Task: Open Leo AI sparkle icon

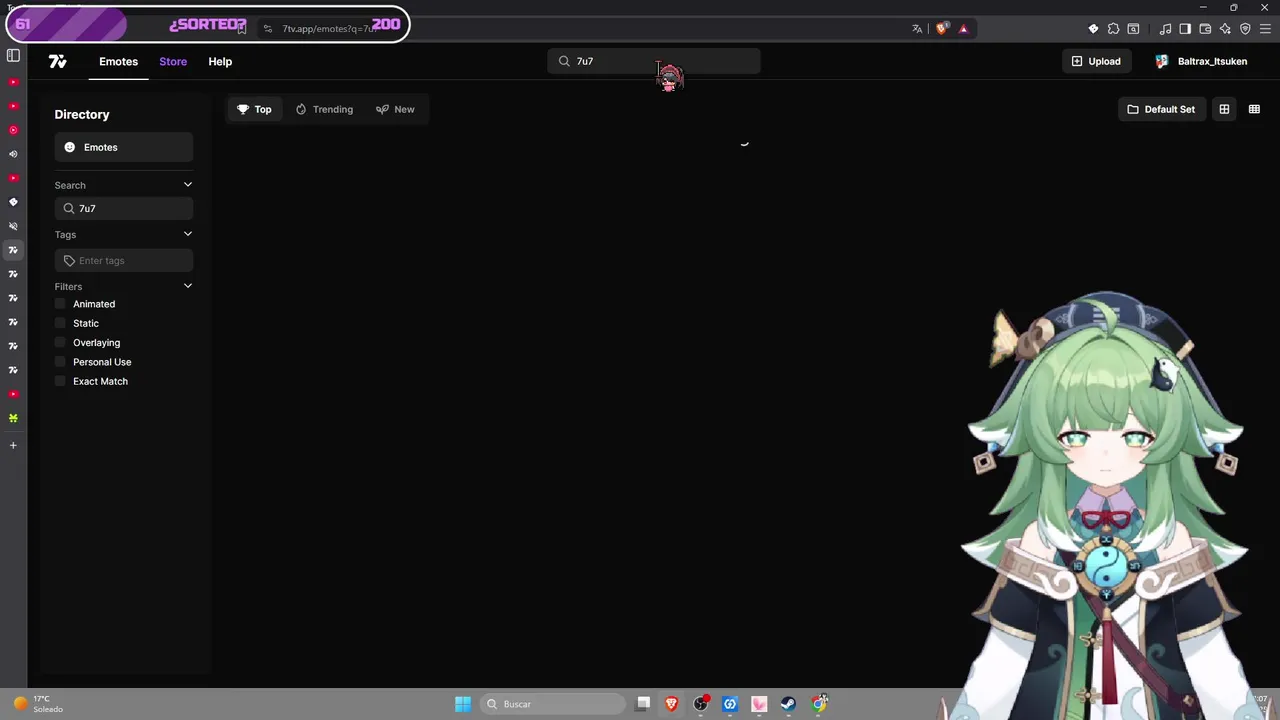Action: (1225, 29)
